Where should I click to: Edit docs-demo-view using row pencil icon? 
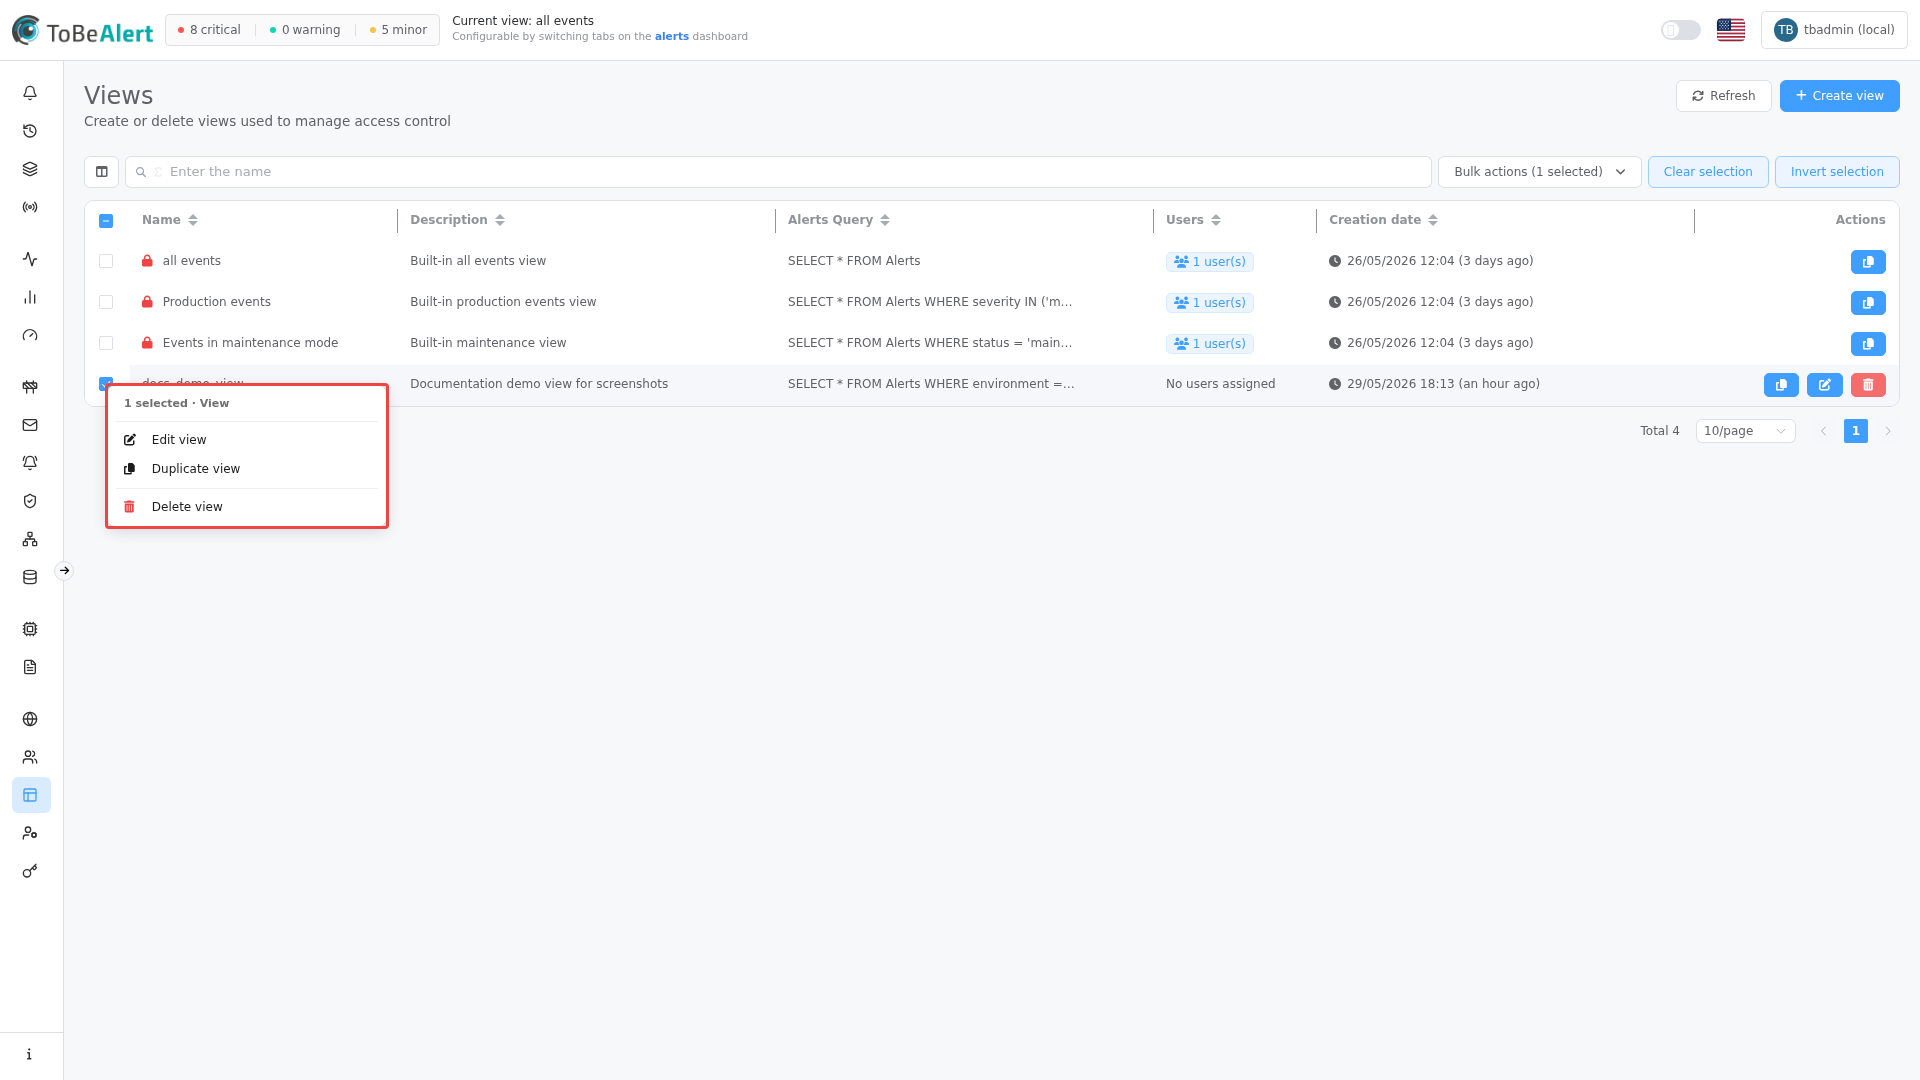[x=1825, y=385]
